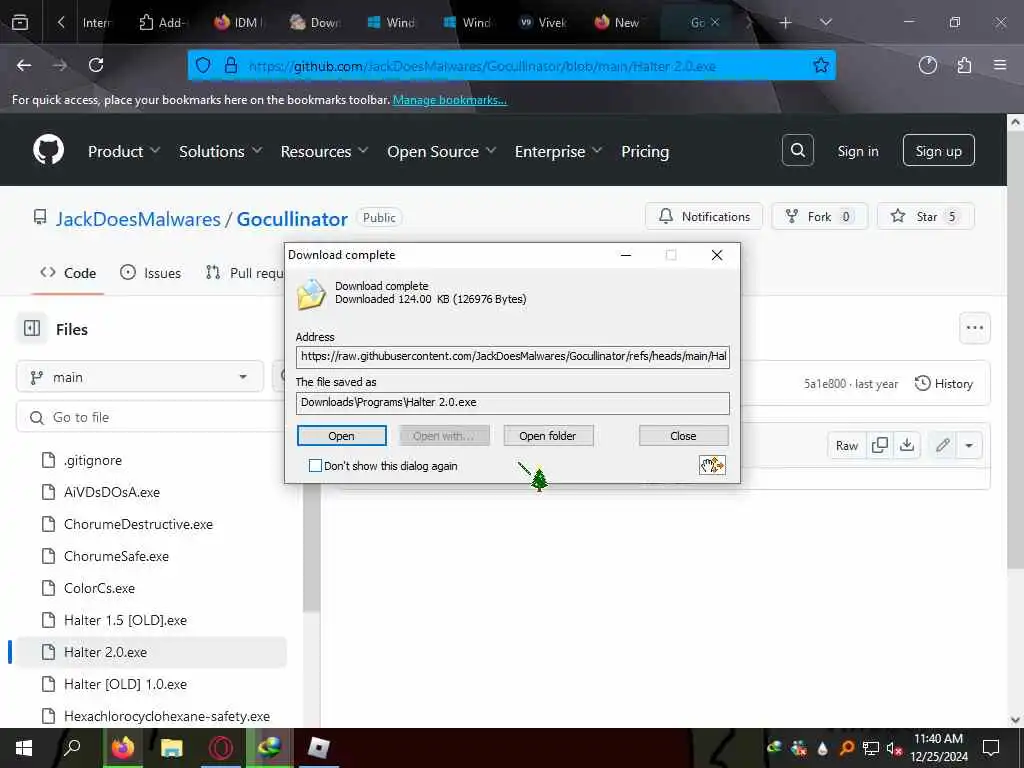Bookmark page with star icon in address bar
The image size is (1024, 768).
click(x=821, y=65)
